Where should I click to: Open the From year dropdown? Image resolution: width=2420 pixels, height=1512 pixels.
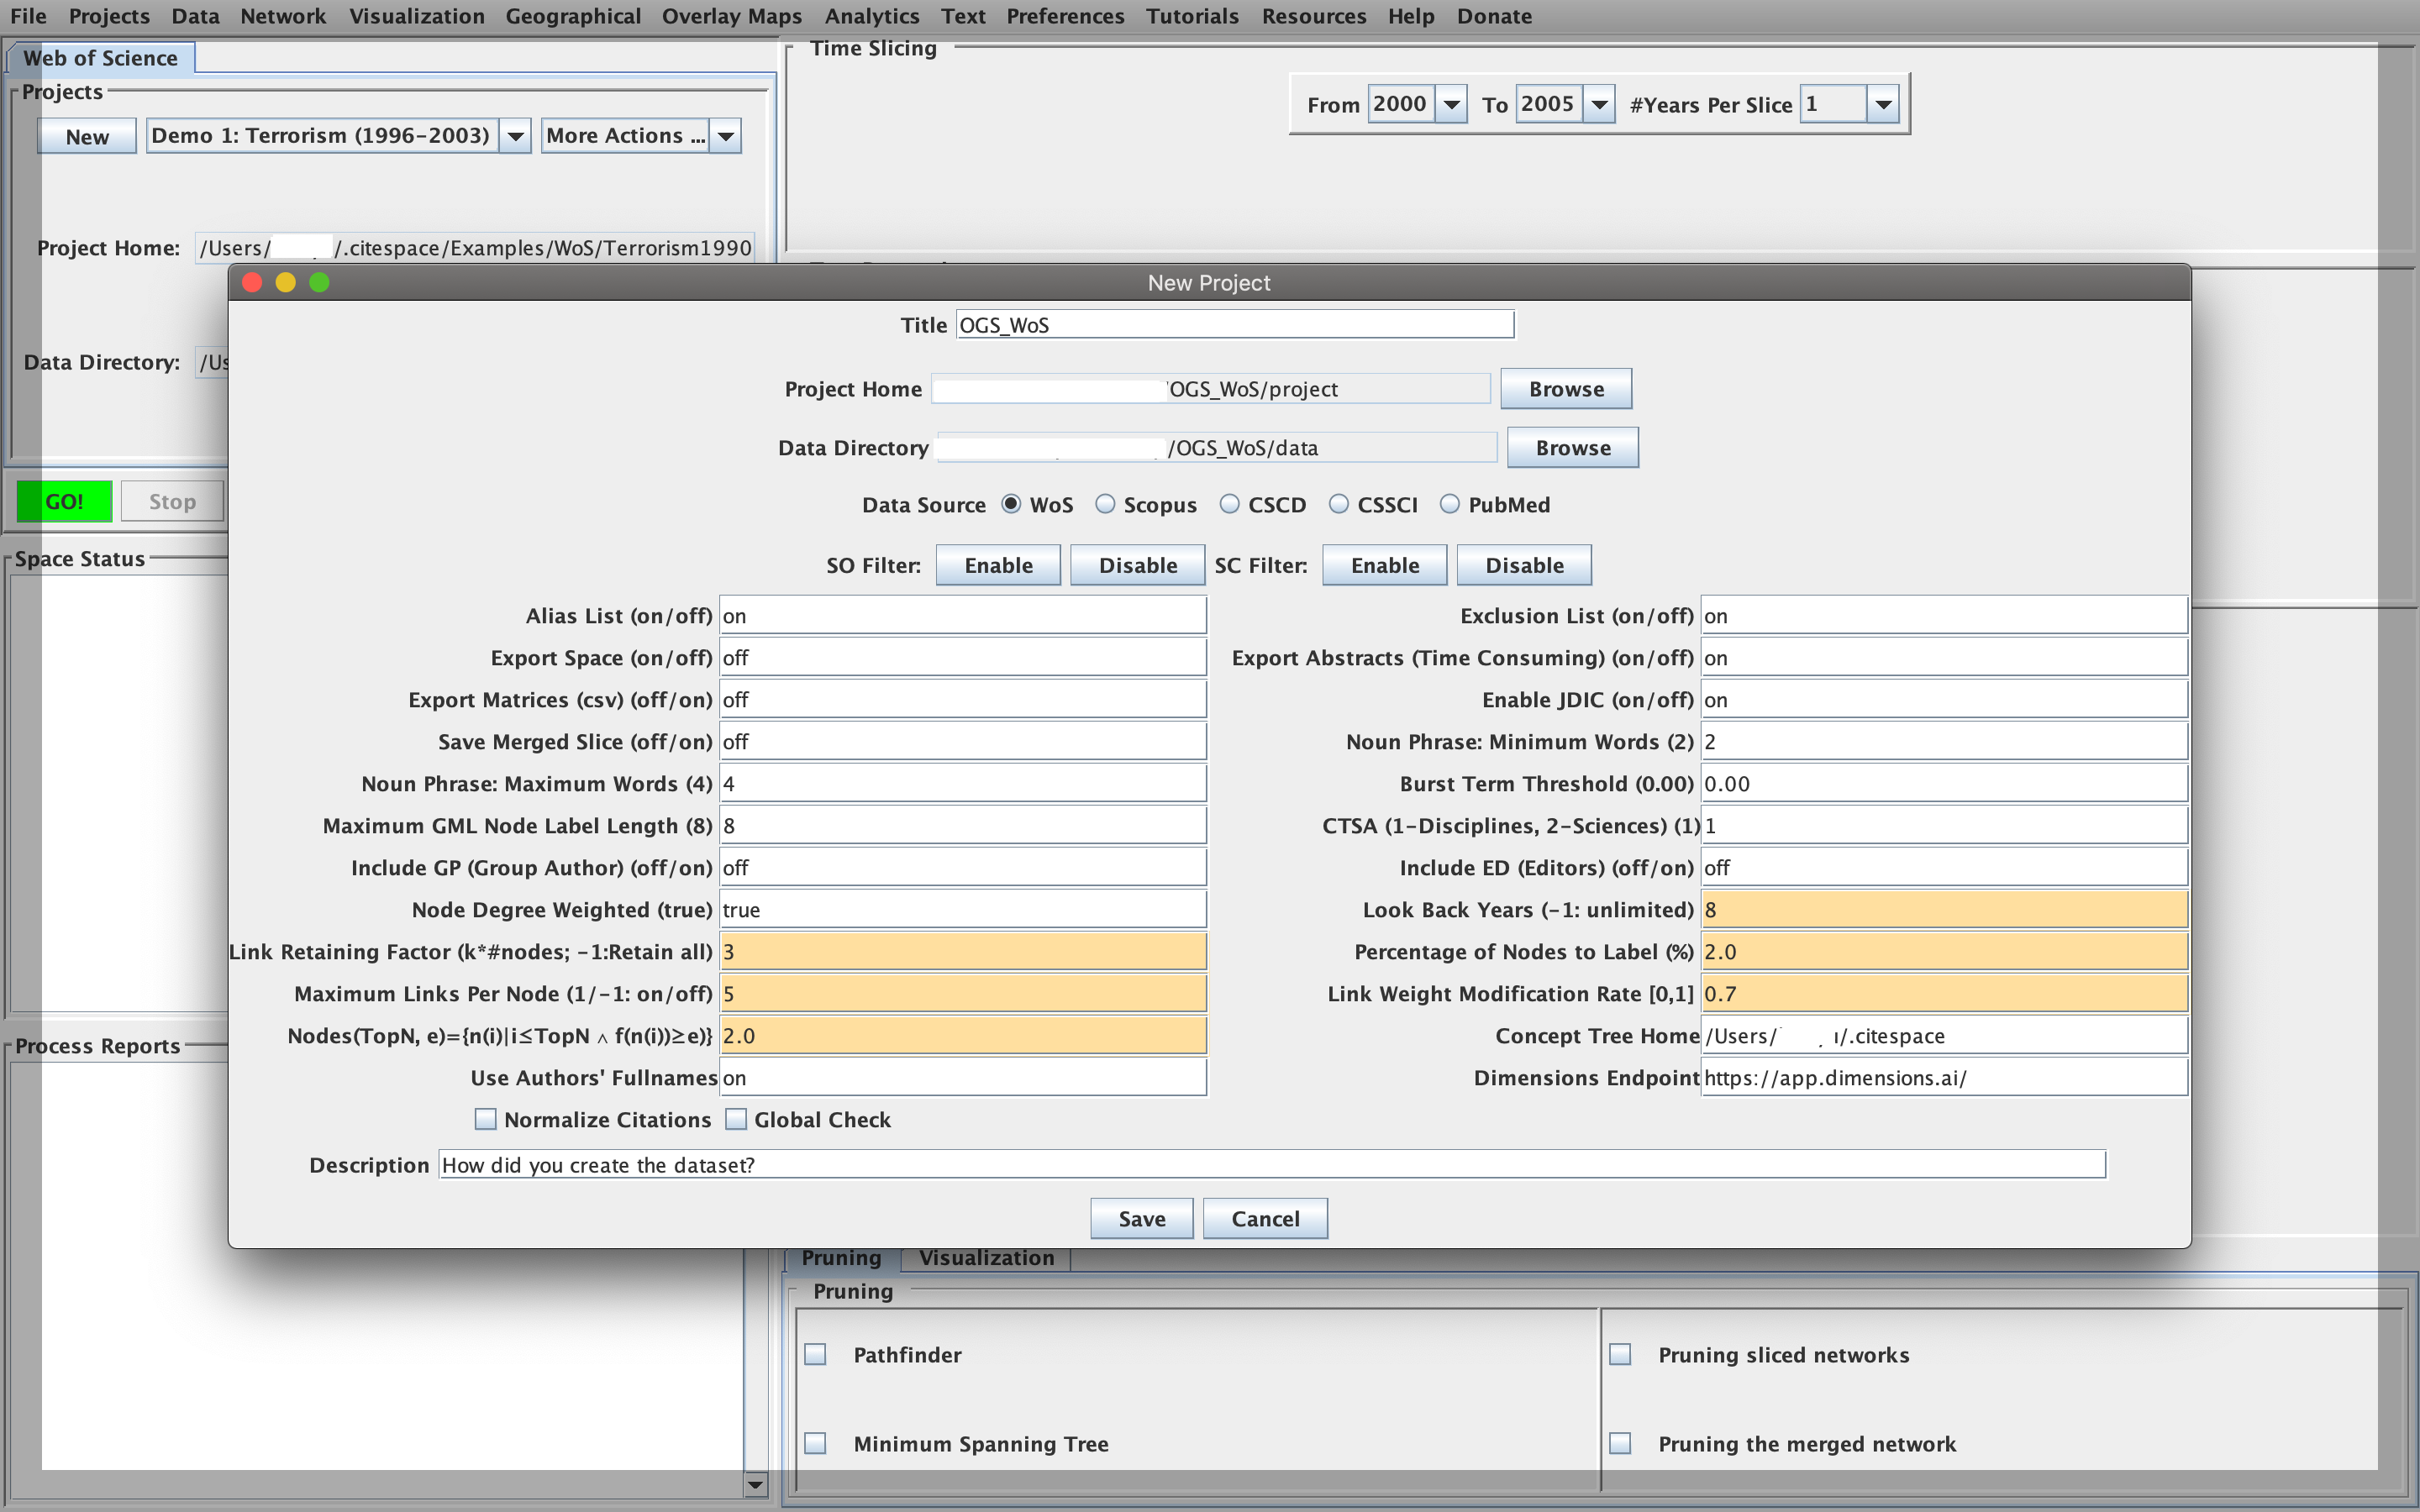[x=1451, y=104]
